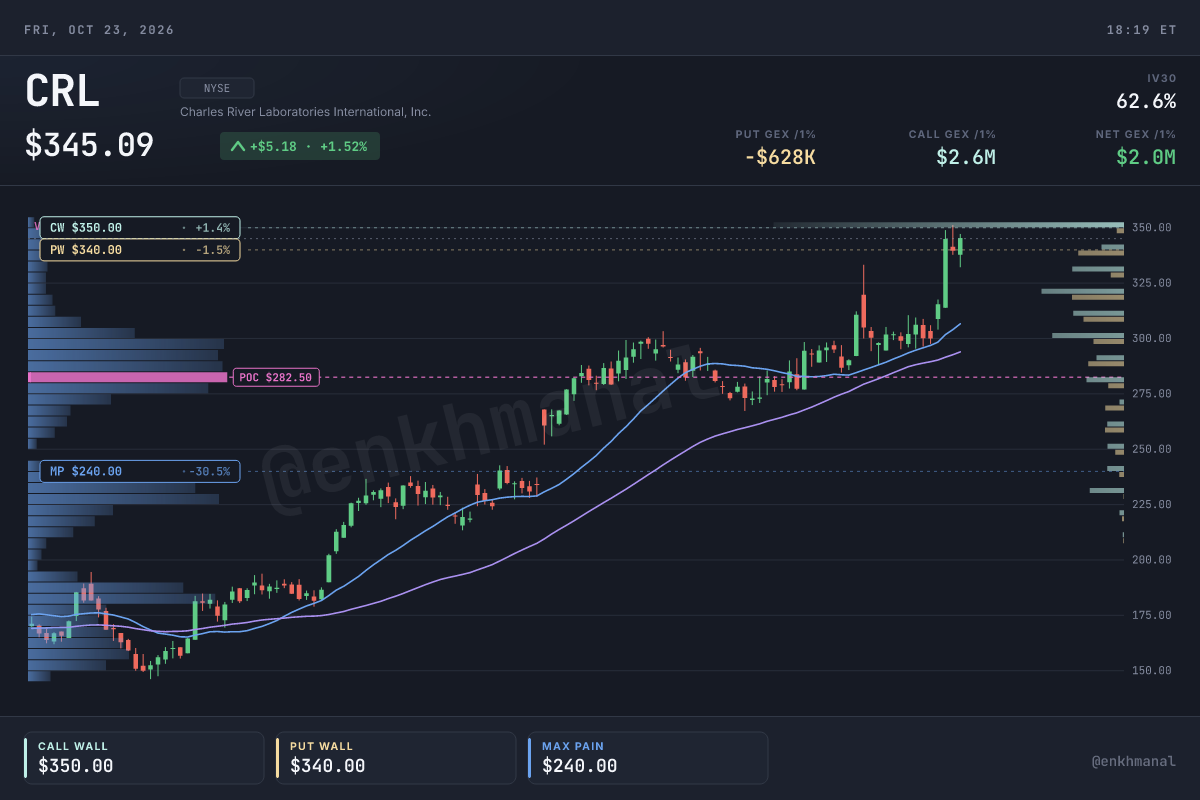Screen dimensions: 1200x800
Task: Click the pink POC volume profile bar
Action: pyautogui.click(x=128, y=377)
